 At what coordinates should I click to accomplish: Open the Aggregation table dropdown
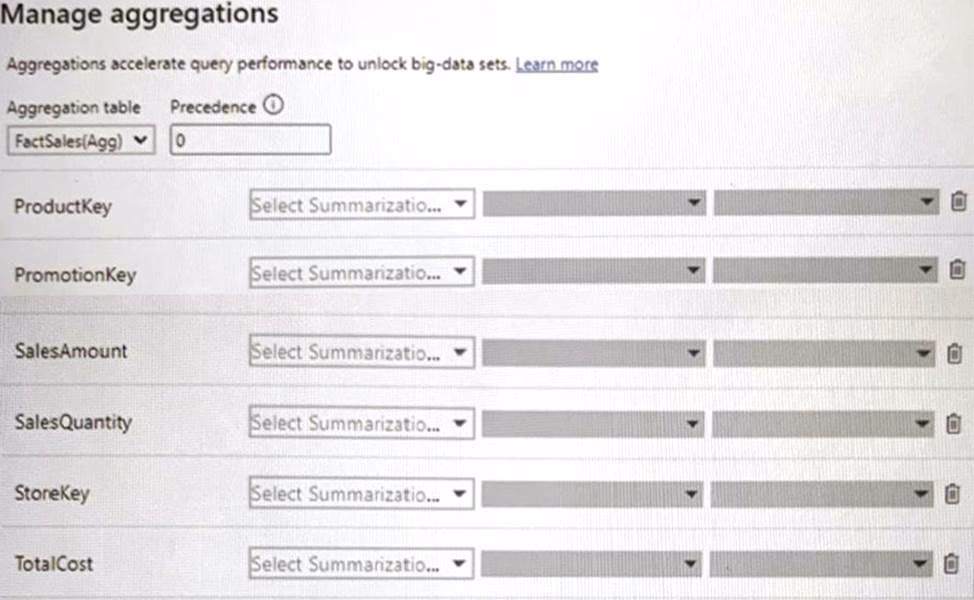pos(81,141)
